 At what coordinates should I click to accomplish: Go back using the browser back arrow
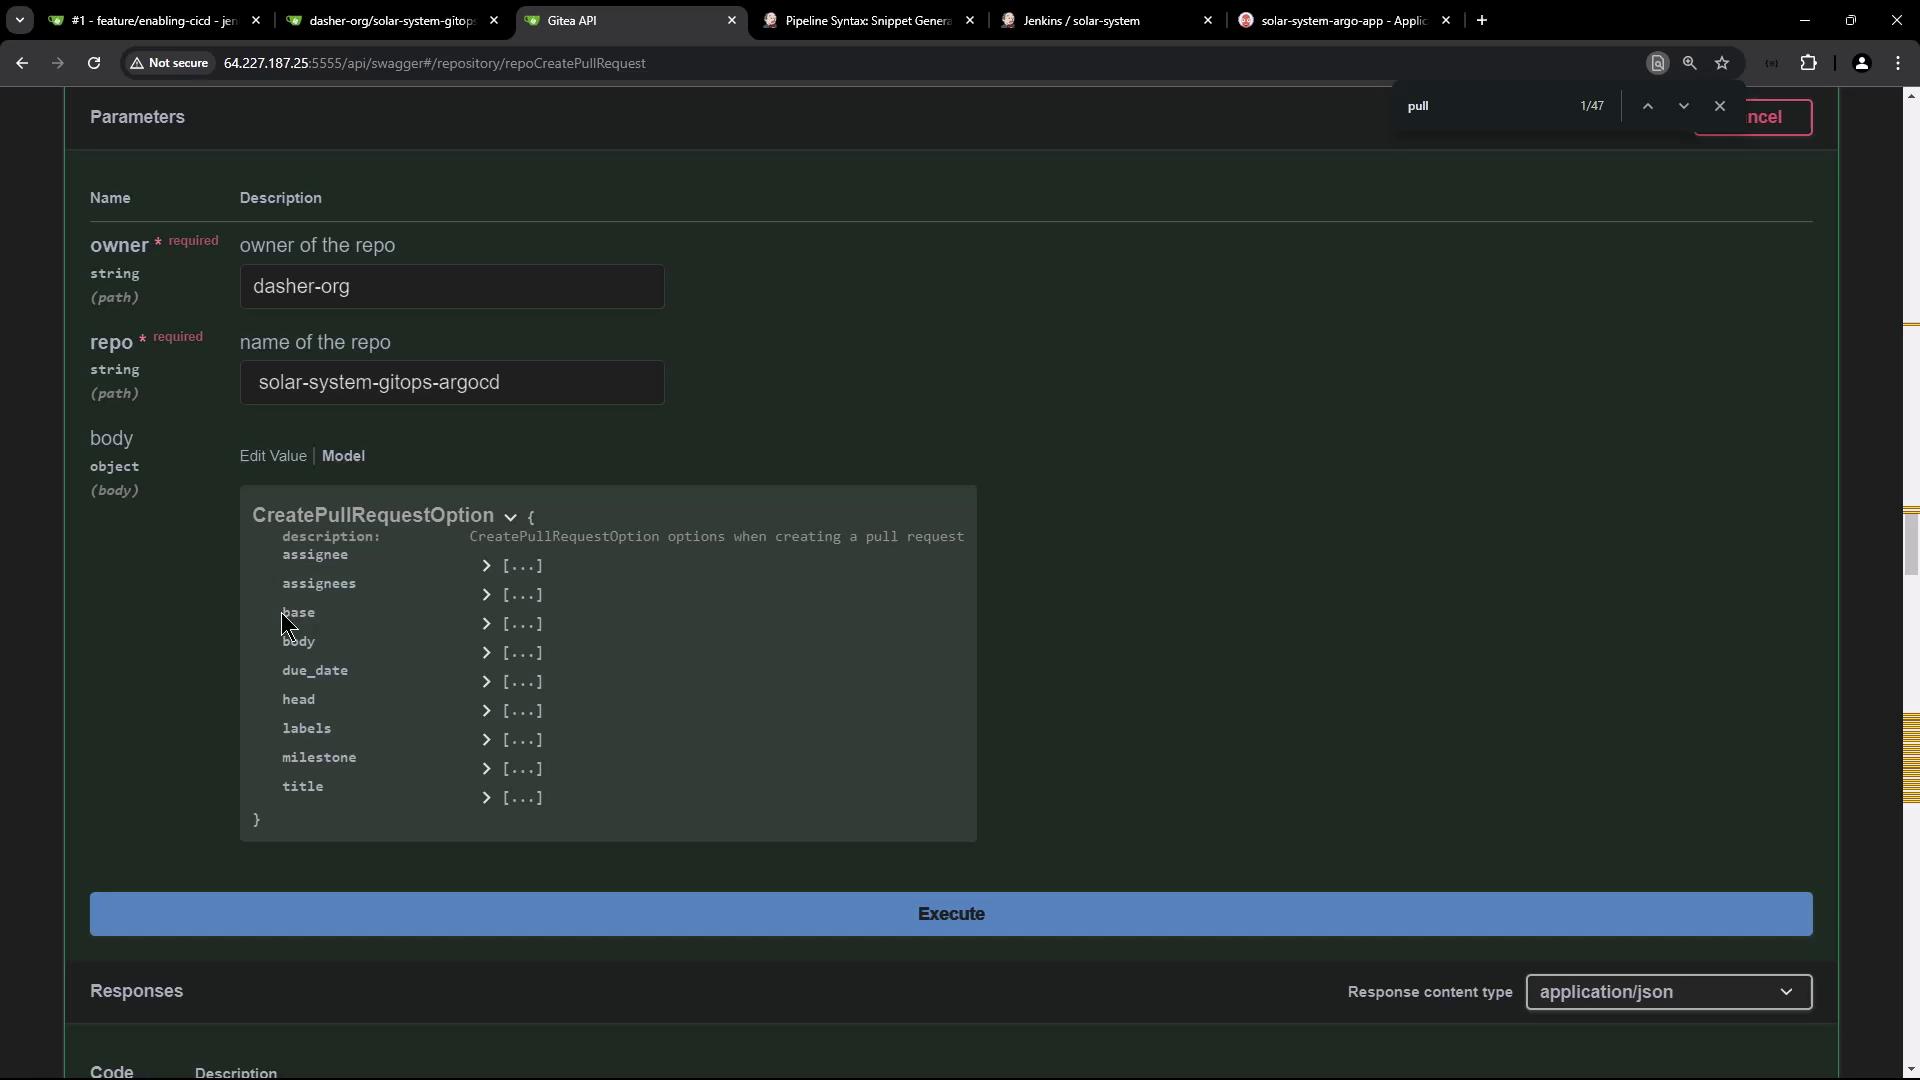(x=22, y=63)
